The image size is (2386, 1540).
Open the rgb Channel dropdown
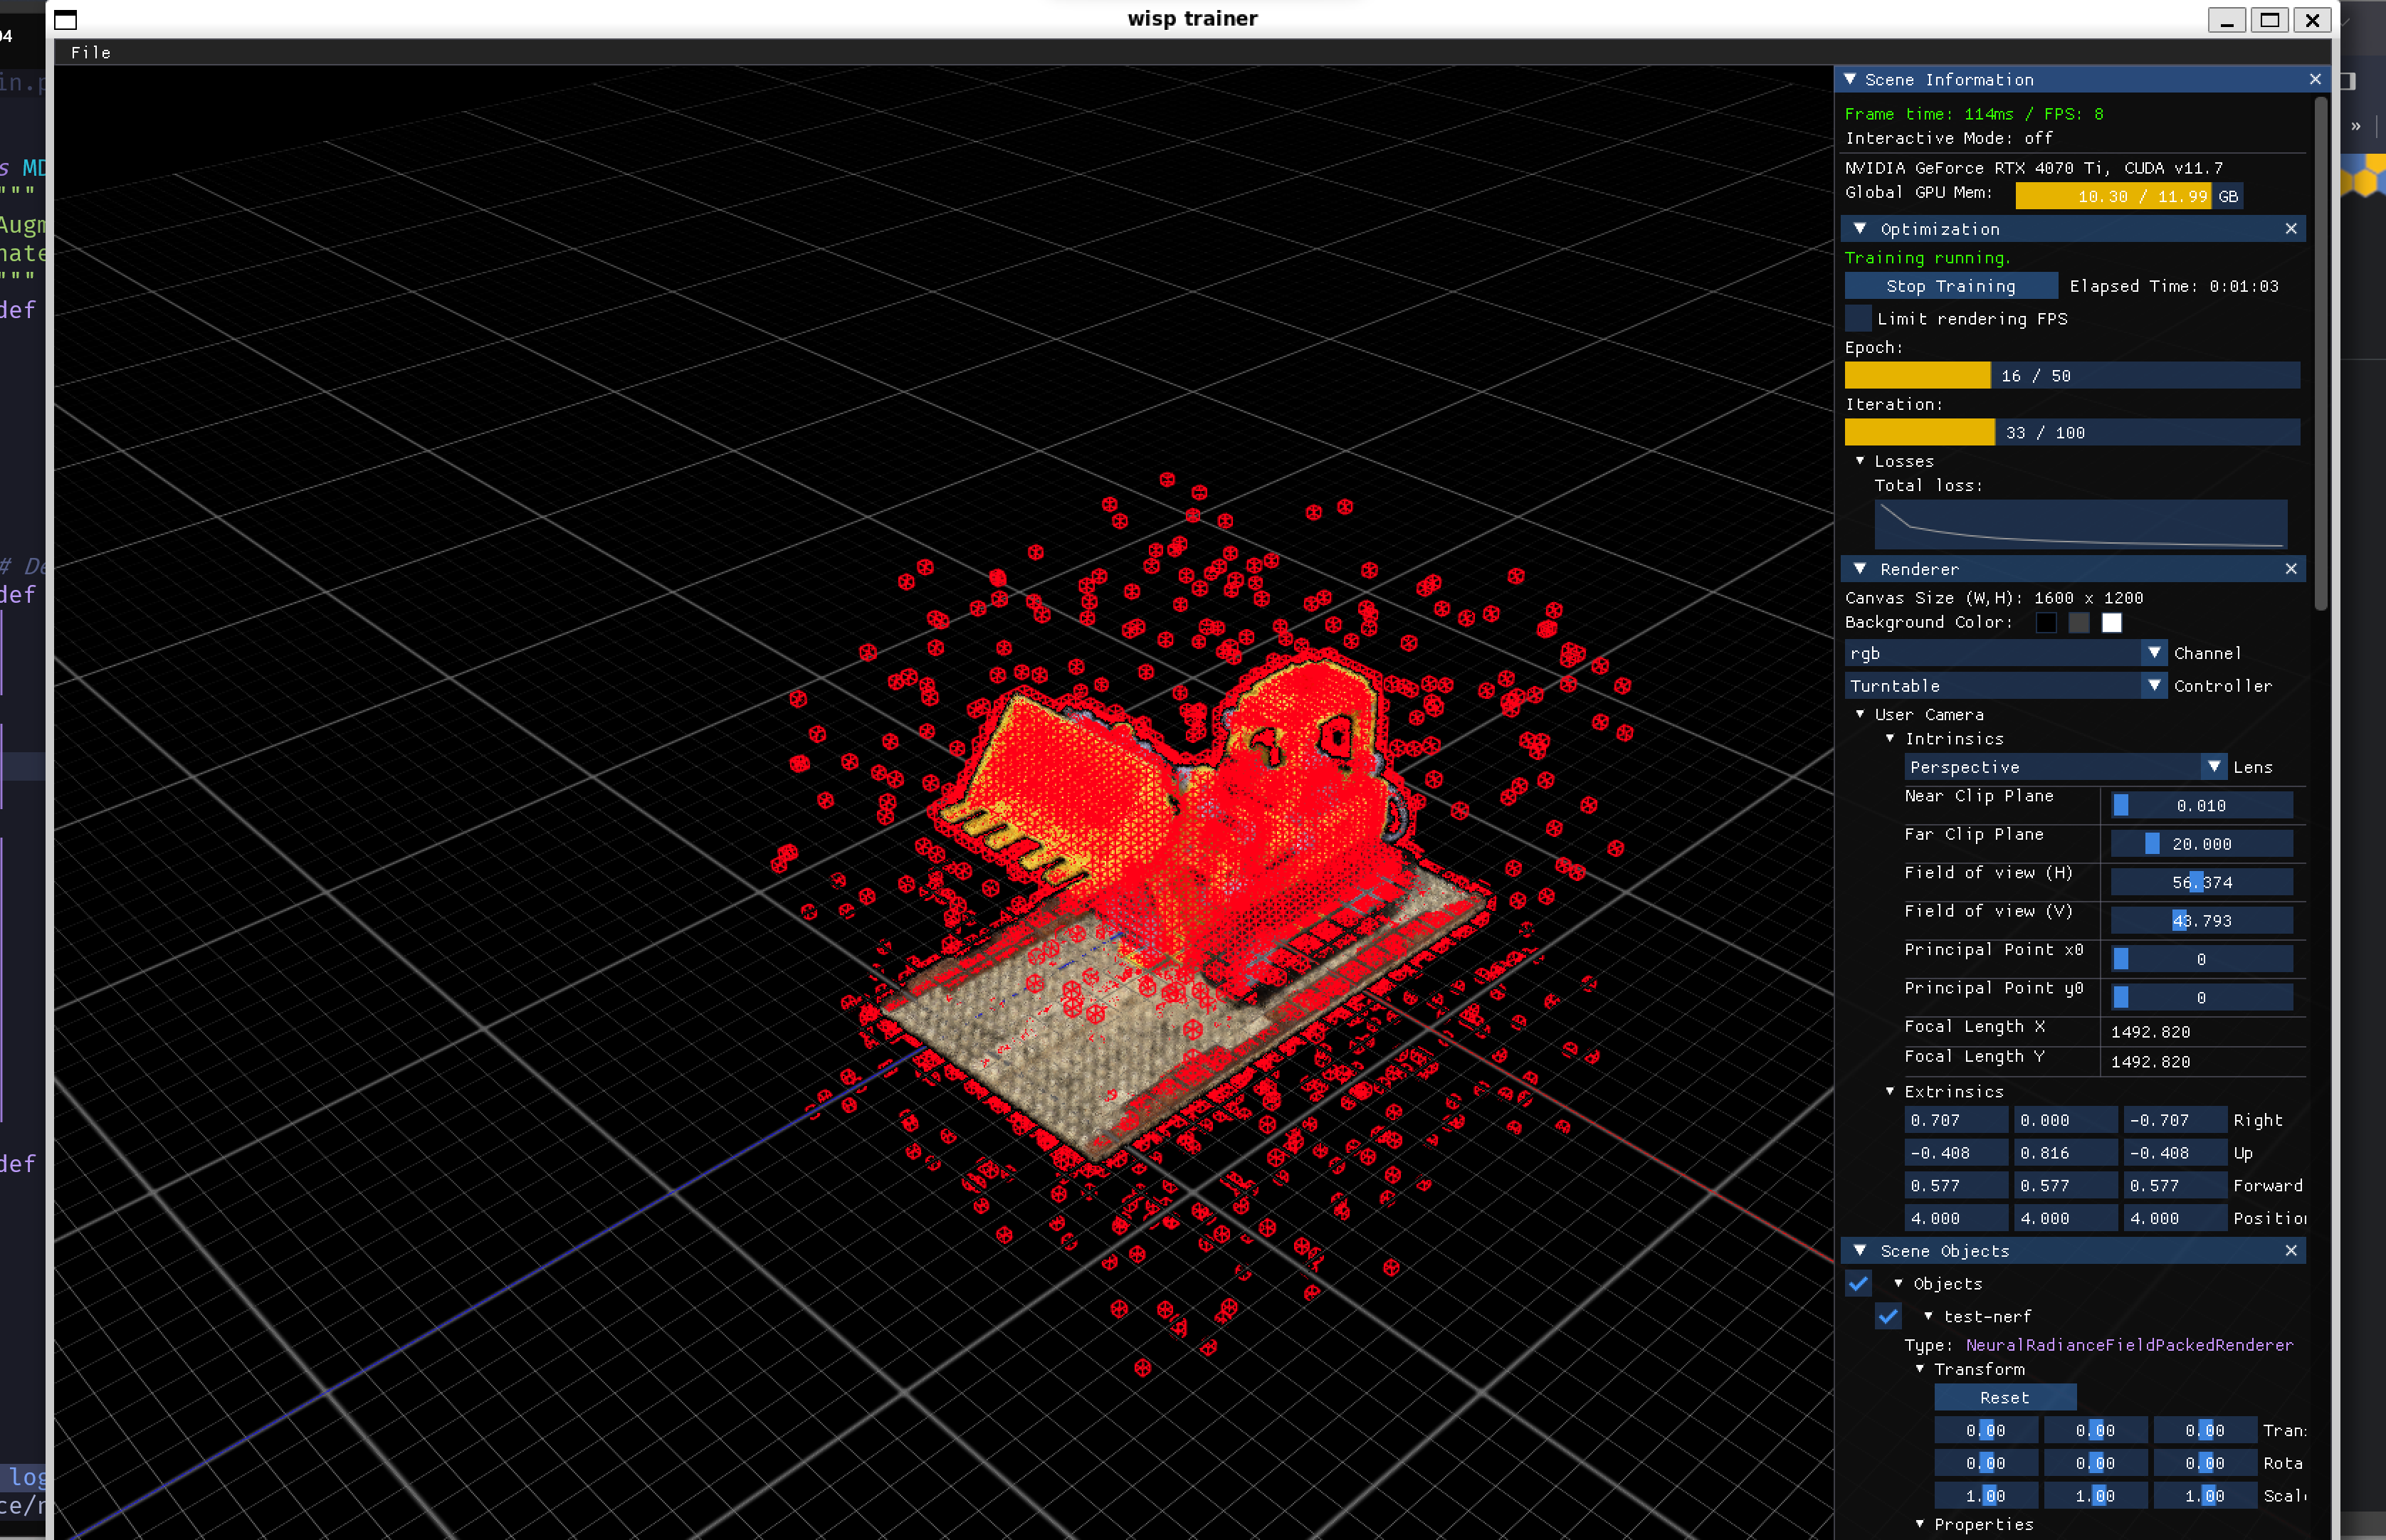2005,653
